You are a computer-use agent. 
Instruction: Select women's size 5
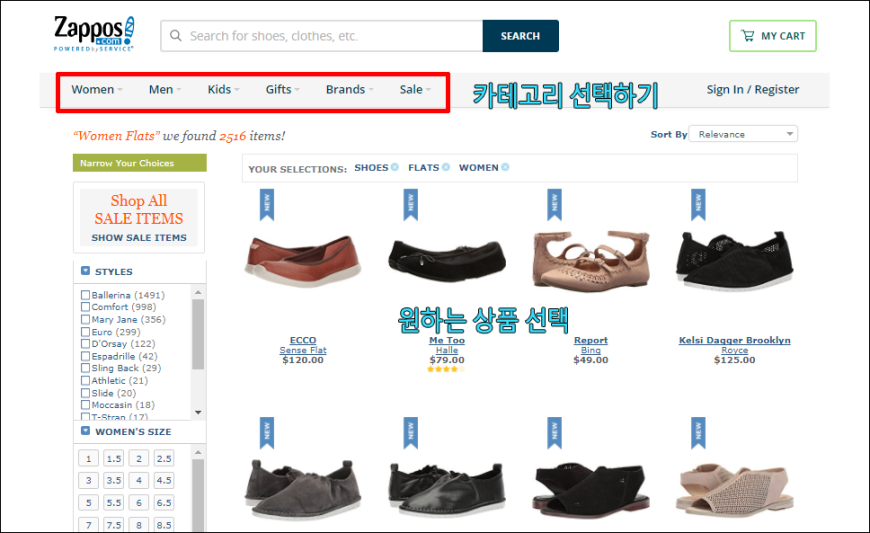pyautogui.click(x=89, y=502)
